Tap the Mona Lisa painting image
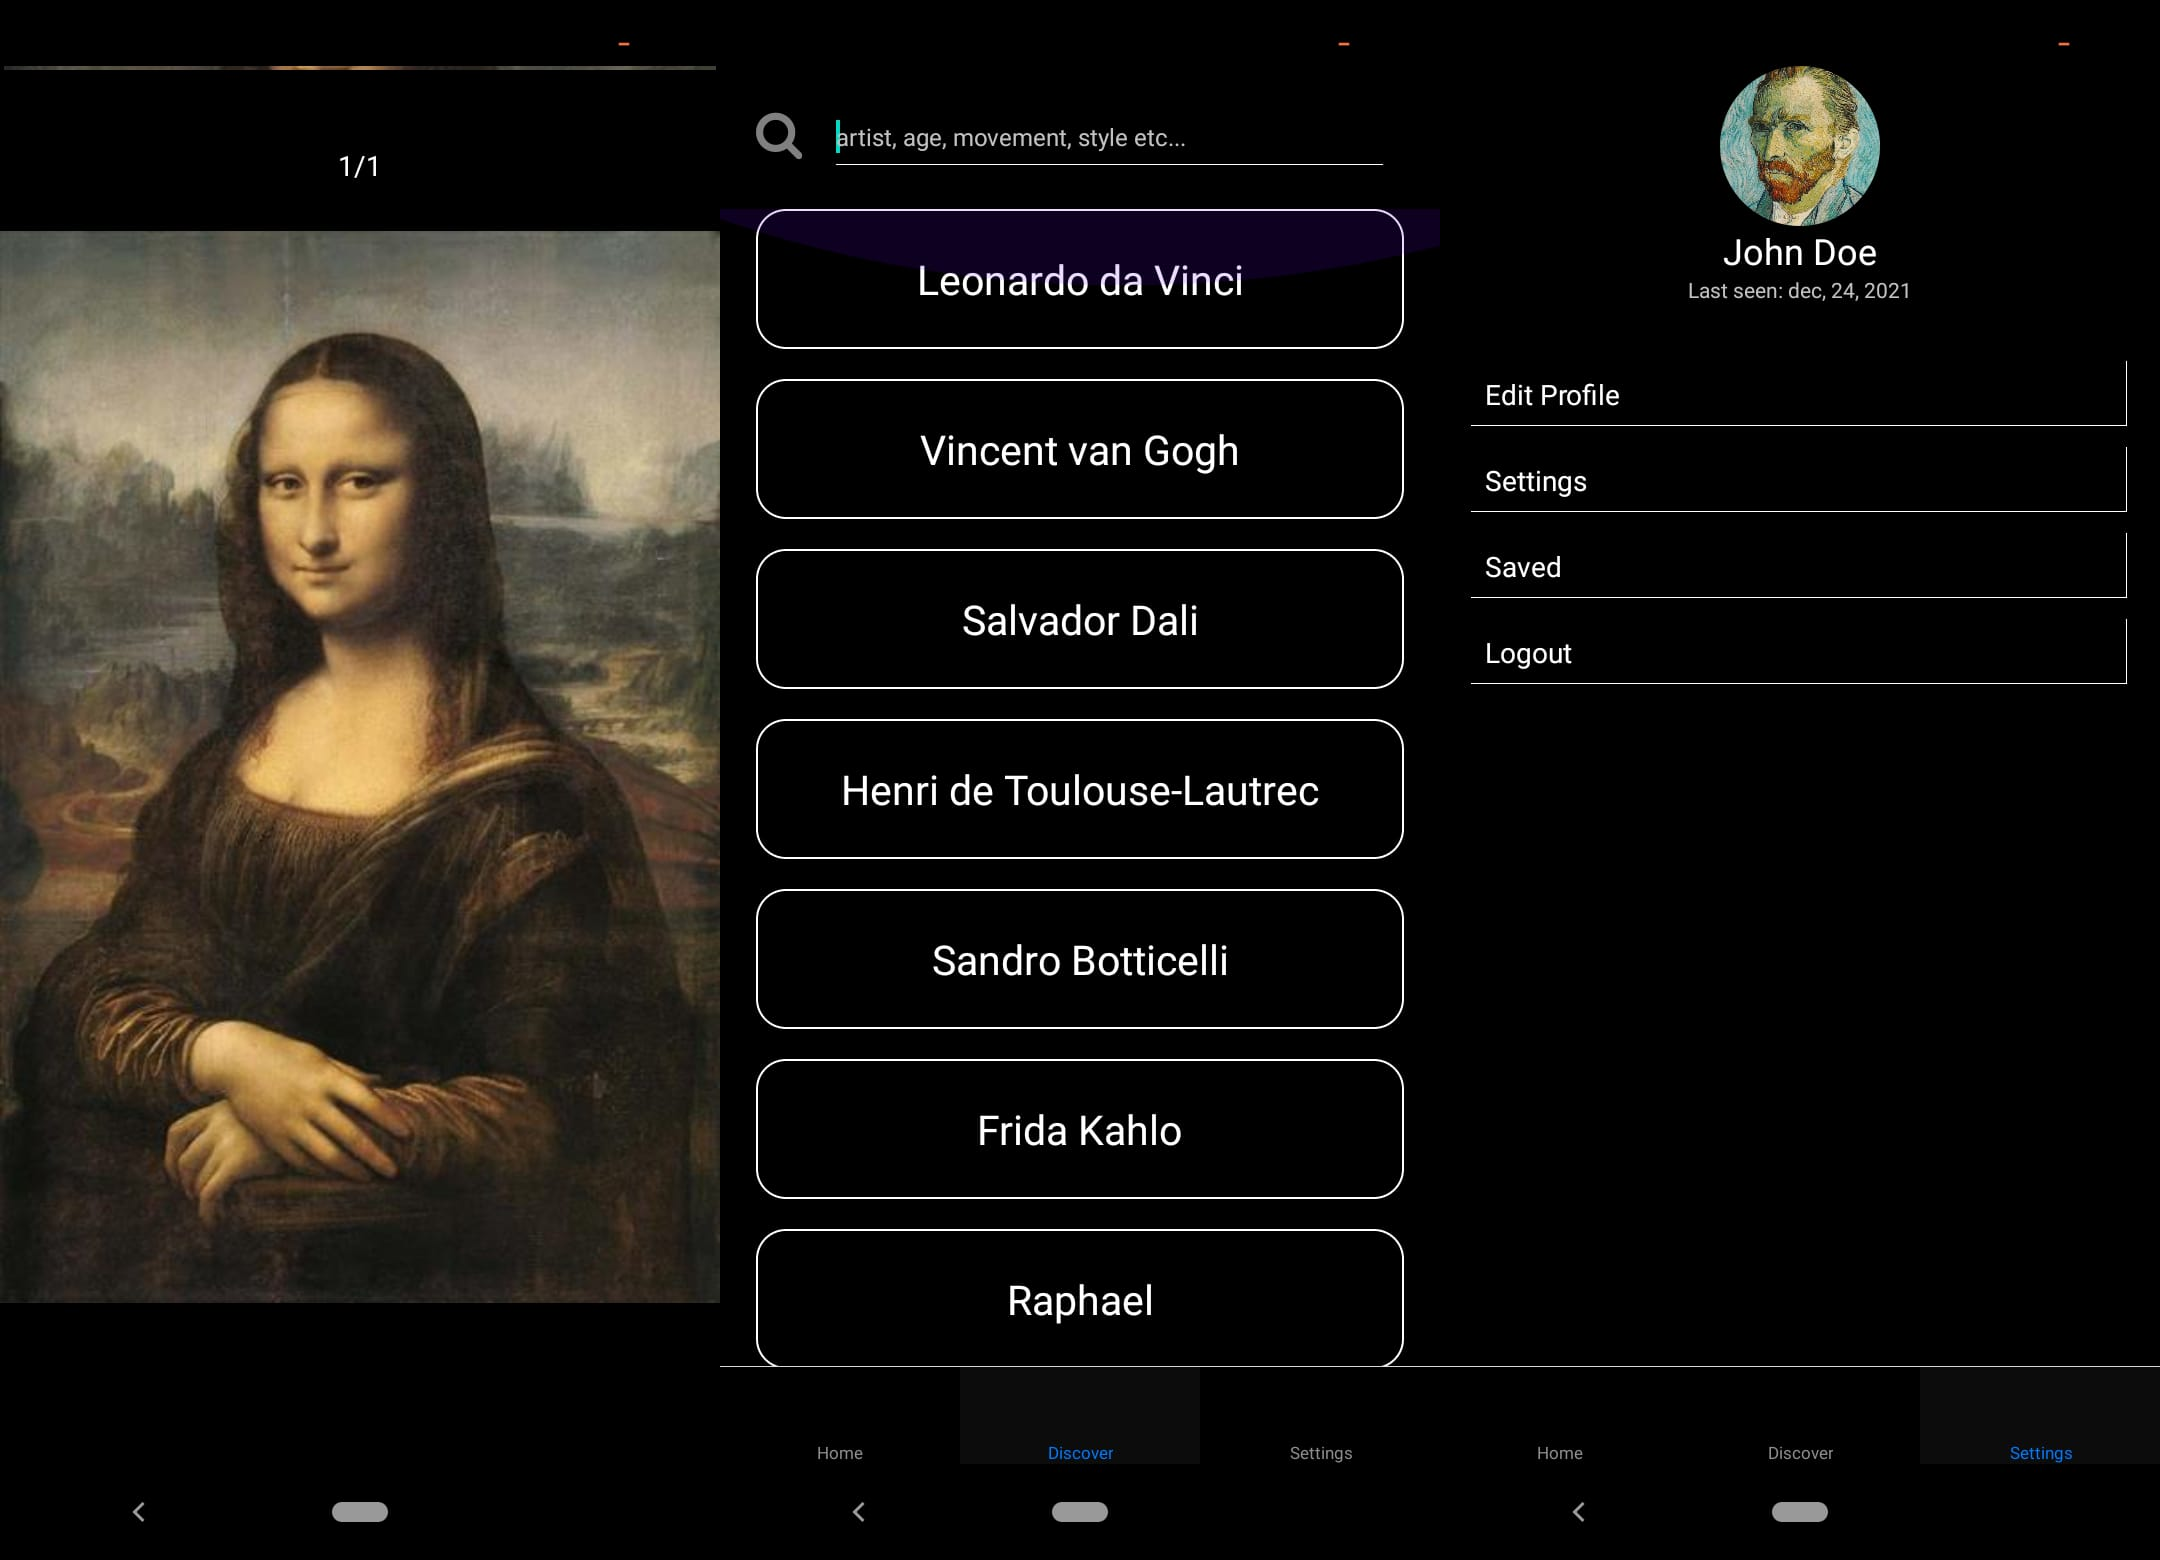The height and width of the screenshot is (1560, 2160). point(359,766)
